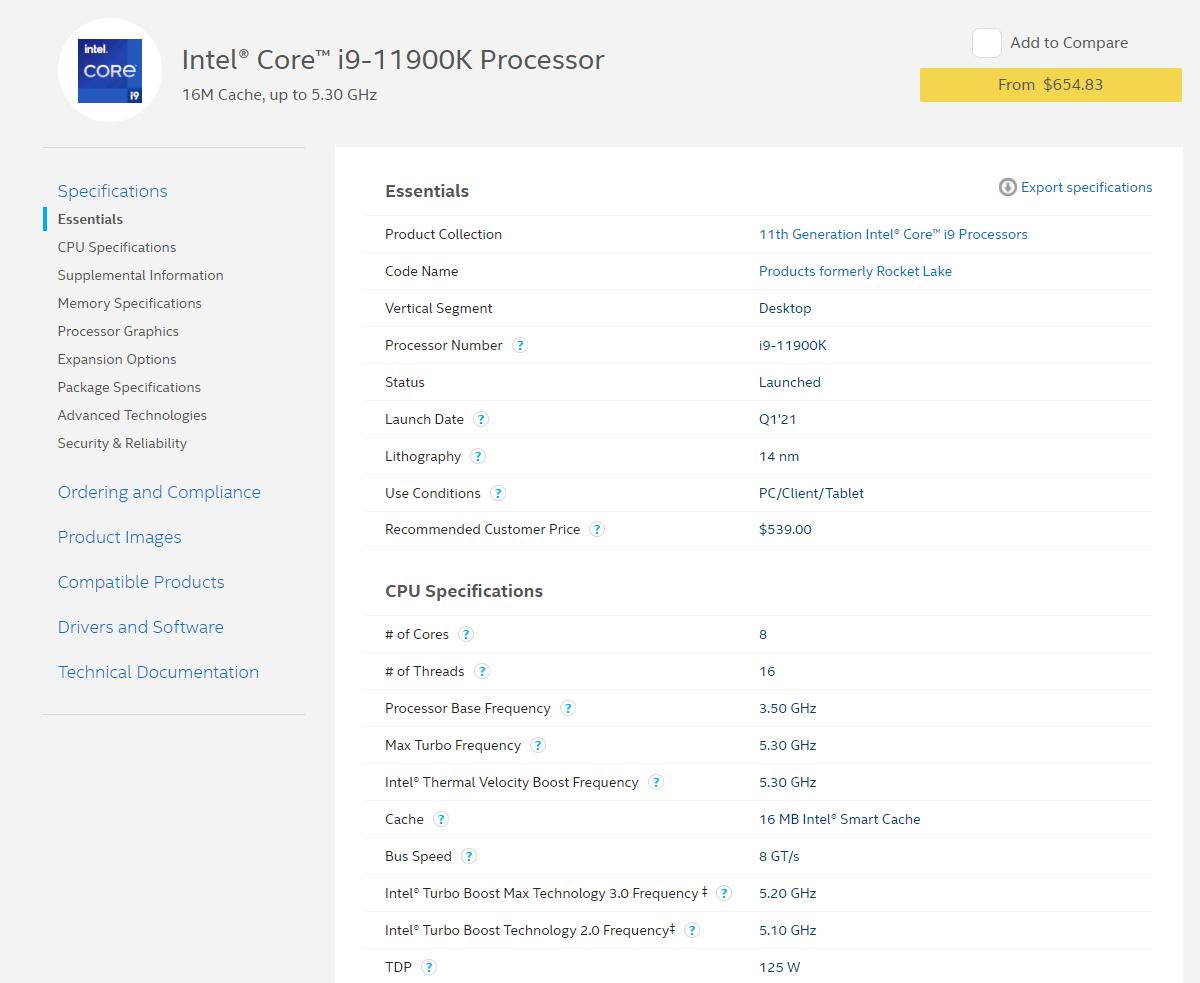Viewport: 1200px width, 983px height.
Task: Click help icon next to TDP
Action: 429,967
